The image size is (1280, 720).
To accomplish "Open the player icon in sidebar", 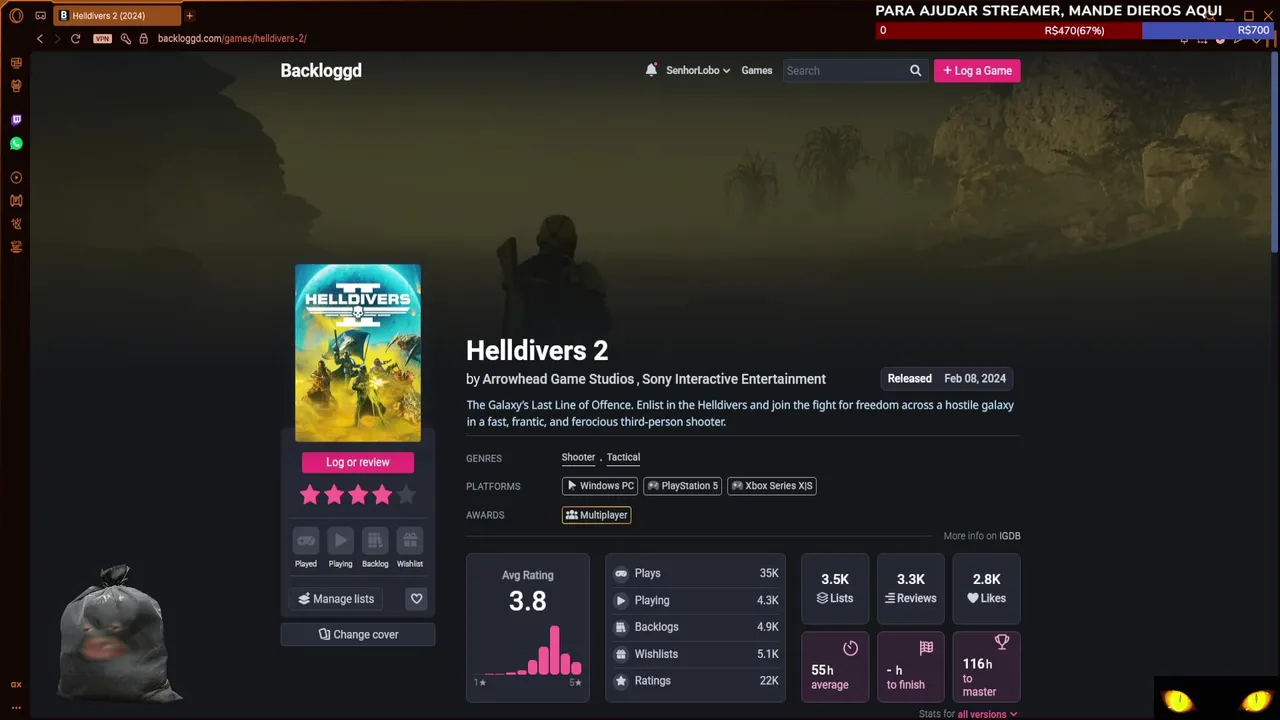I will tap(16, 178).
